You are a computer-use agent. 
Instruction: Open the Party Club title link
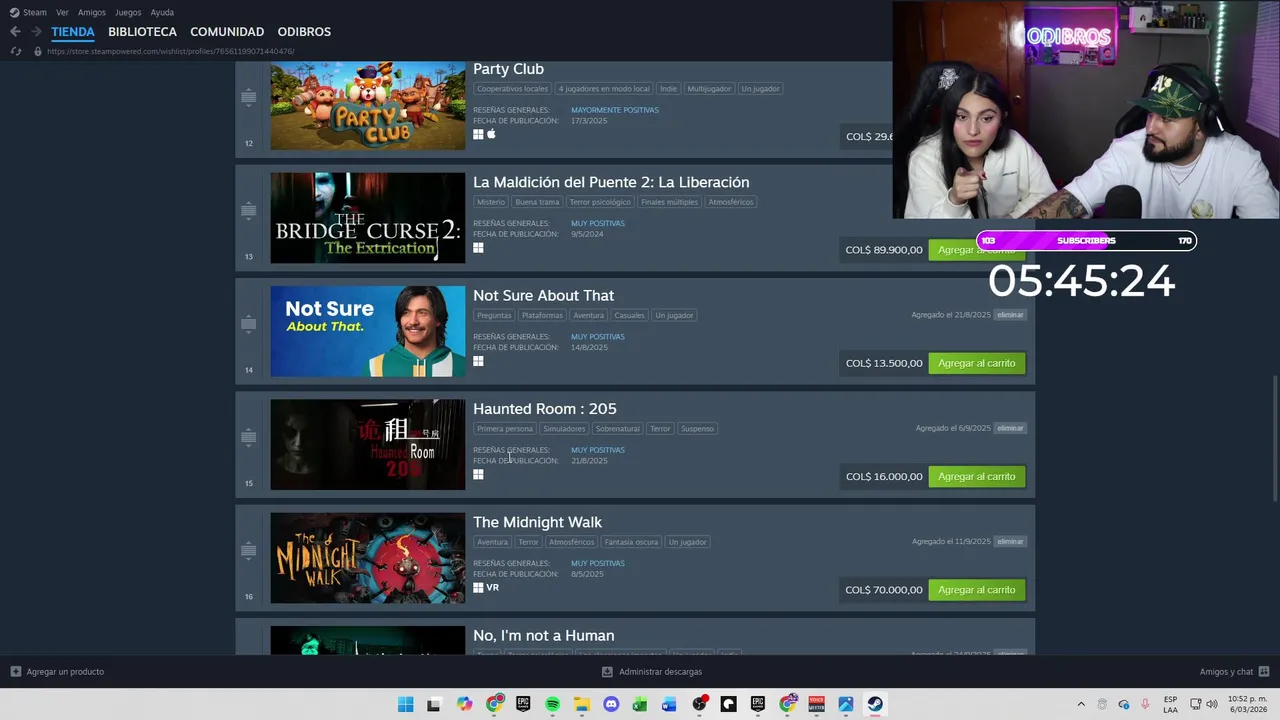coord(508,69)
